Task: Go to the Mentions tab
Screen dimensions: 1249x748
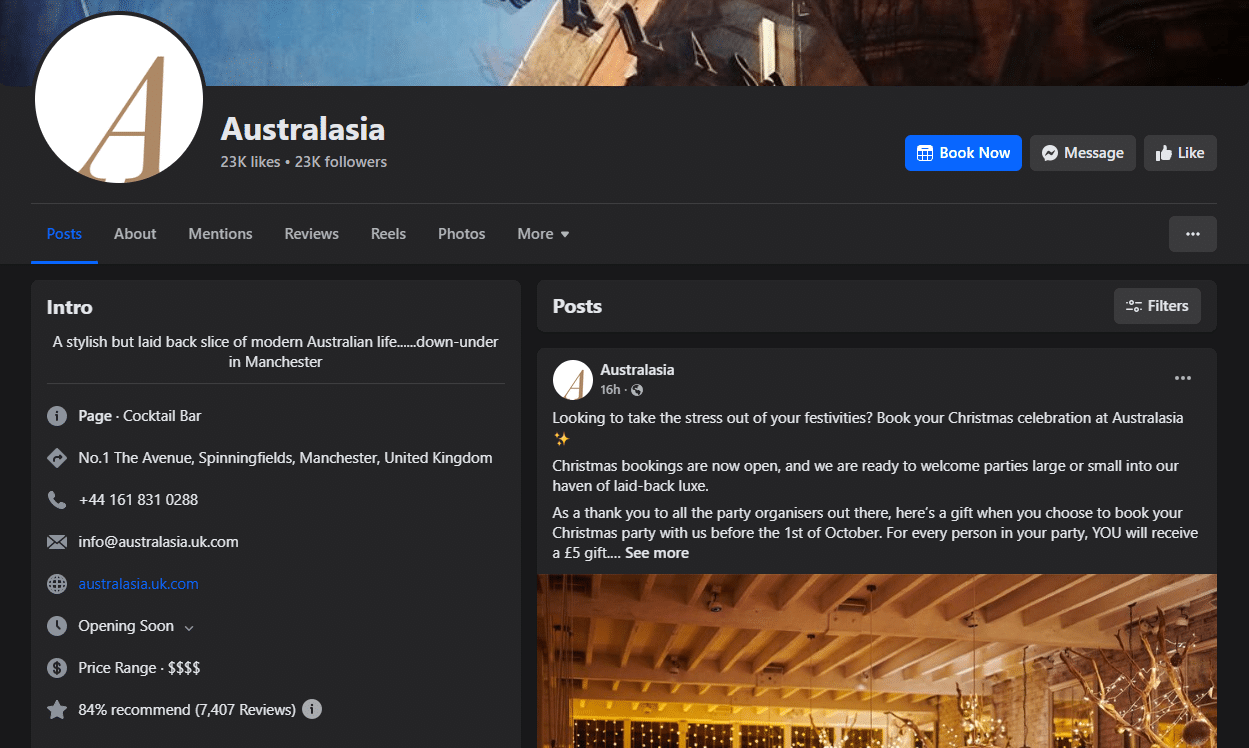Action: 220,234
